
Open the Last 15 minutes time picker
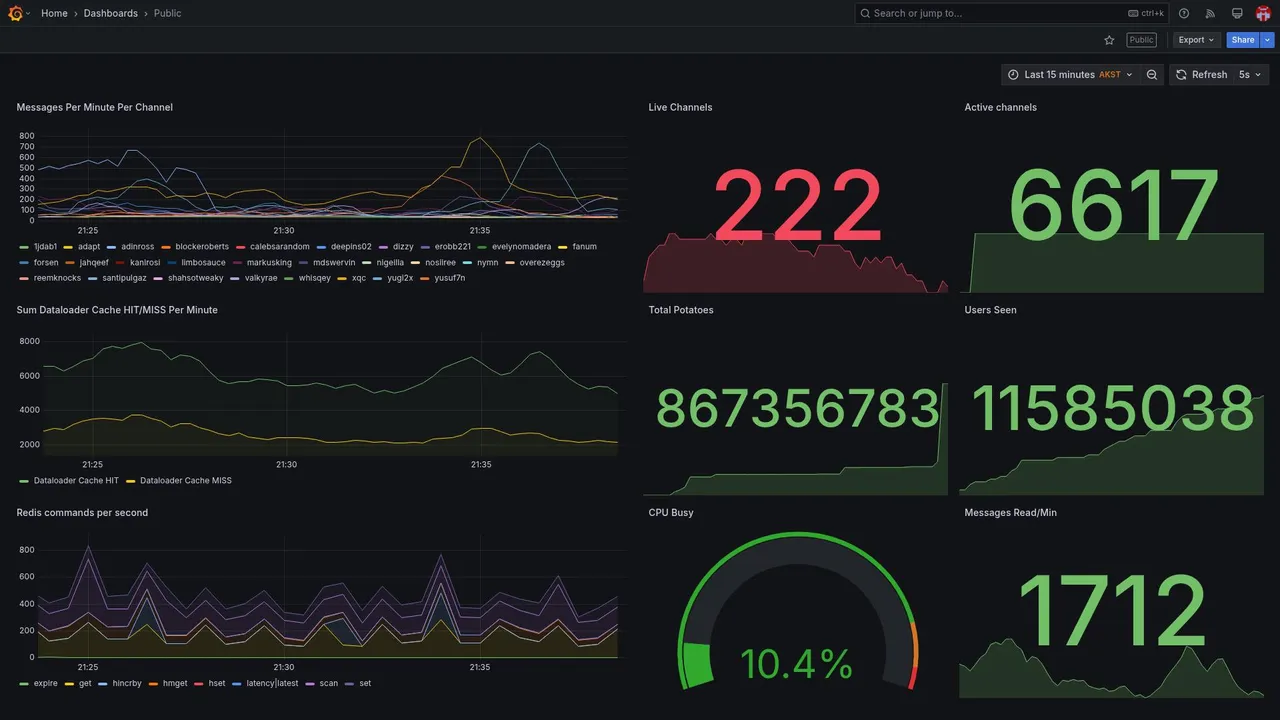point(1070,75)
